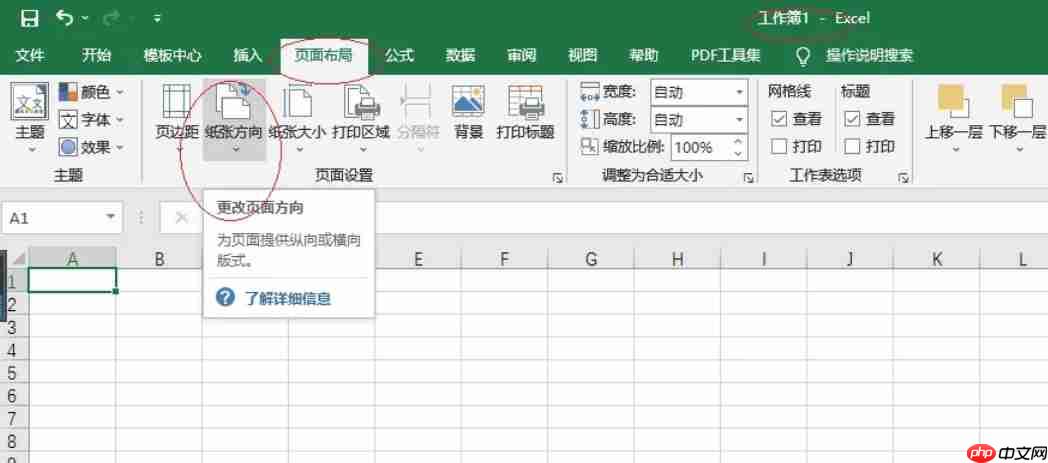Toggle the 网格线 查看 checkbox
The height and width of the screenshot is (463, 1048).
(x=779, y=120)
